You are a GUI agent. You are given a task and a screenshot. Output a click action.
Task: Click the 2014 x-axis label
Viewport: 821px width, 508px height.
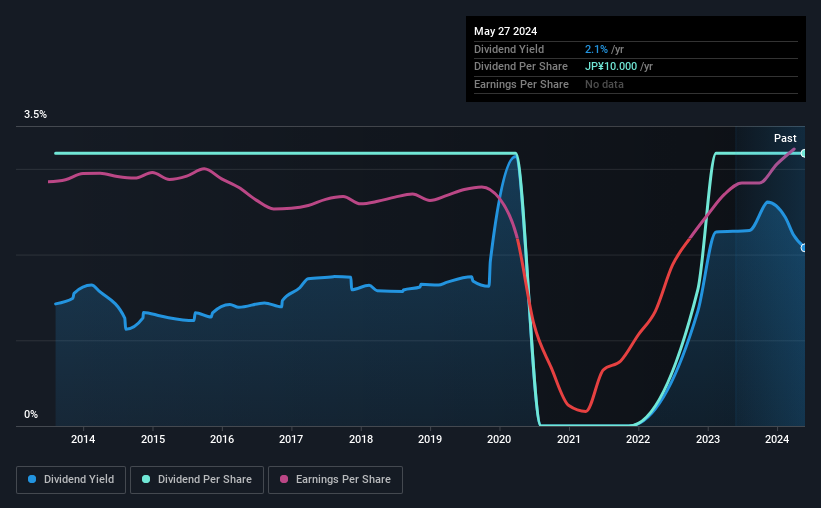pos(83,439)
